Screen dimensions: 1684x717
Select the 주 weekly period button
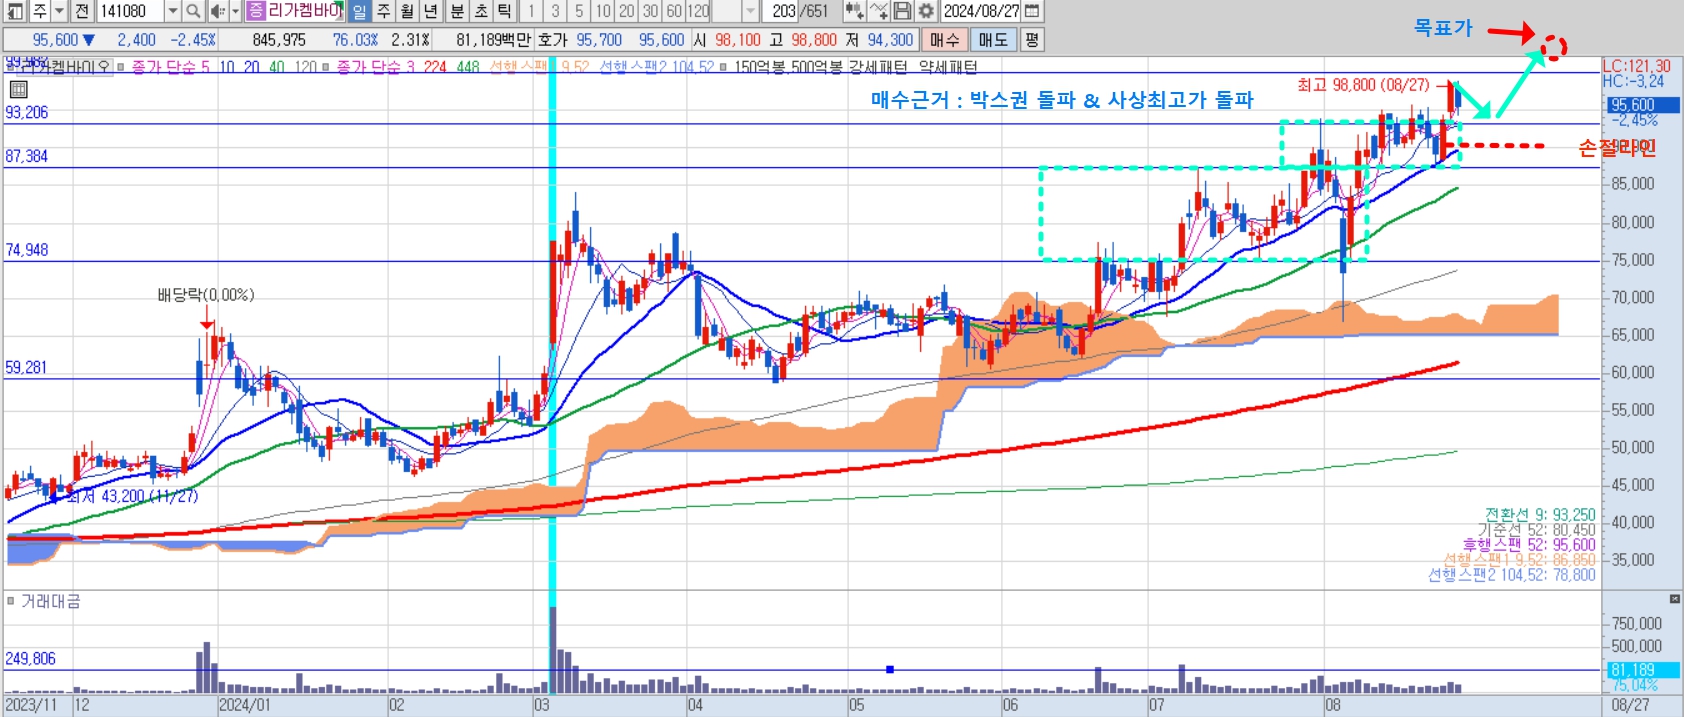tap(383, 11)
